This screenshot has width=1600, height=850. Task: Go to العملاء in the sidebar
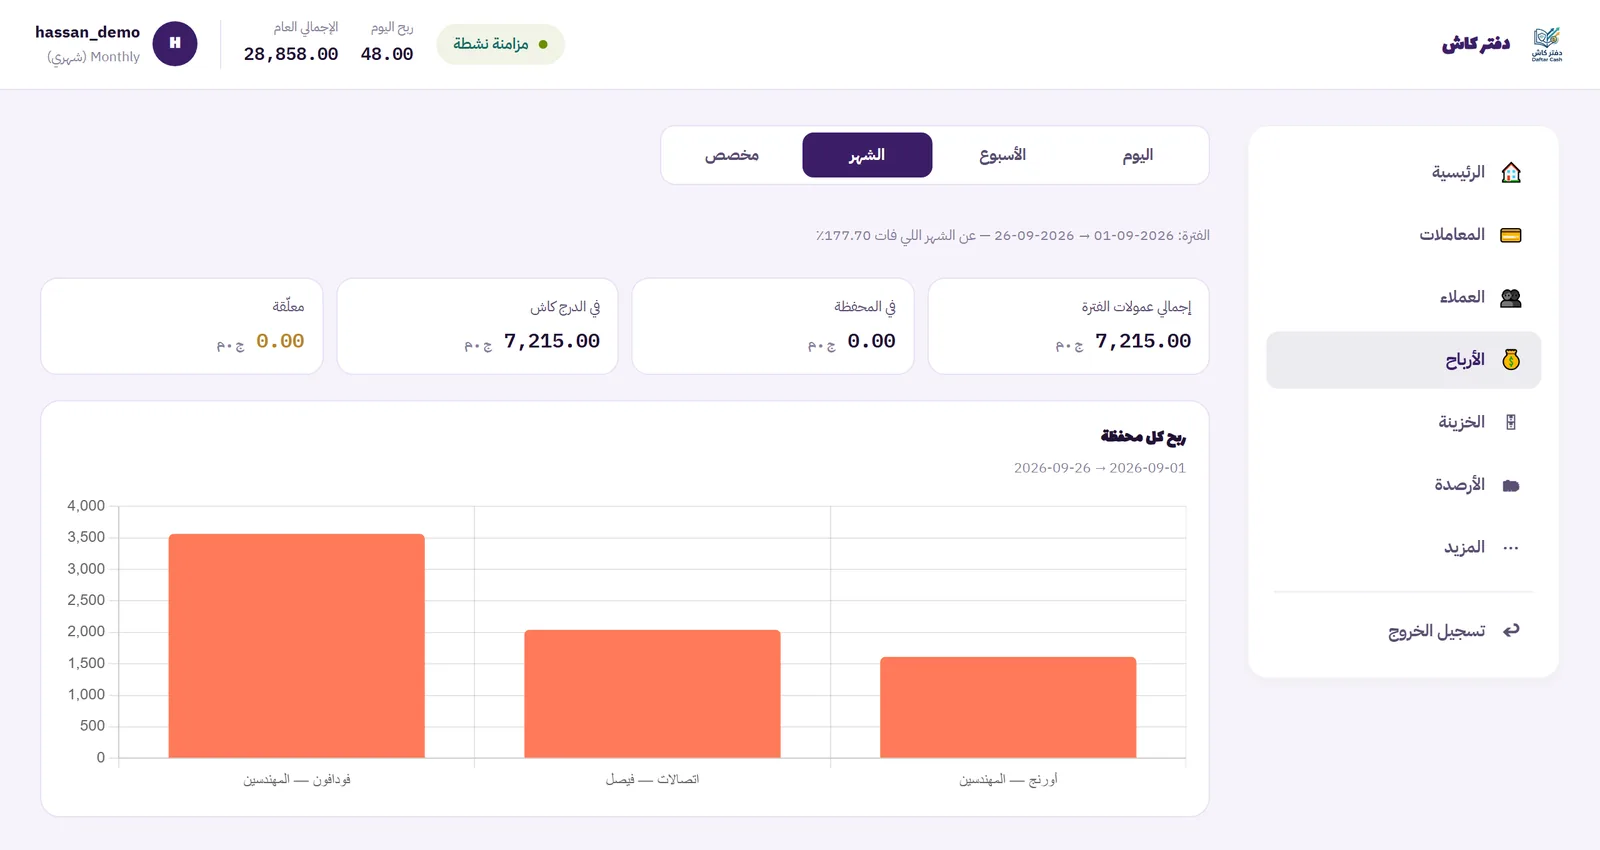tap(1403, 297)
